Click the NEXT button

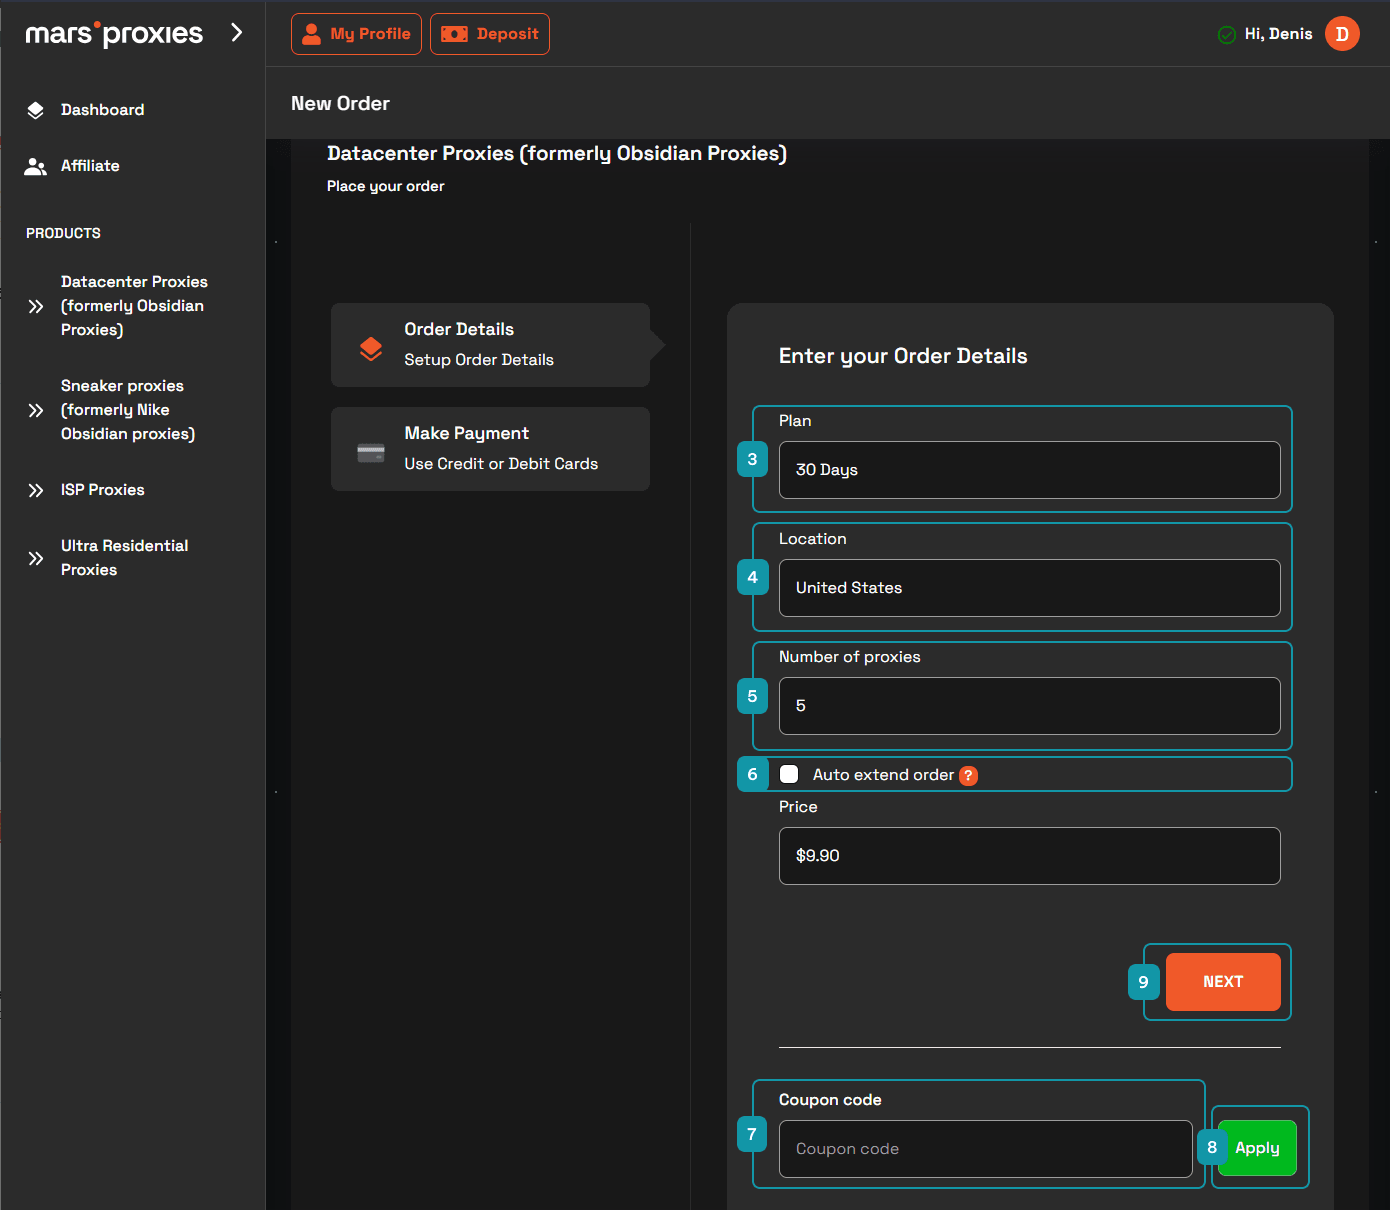click(x=1223, y=982)
